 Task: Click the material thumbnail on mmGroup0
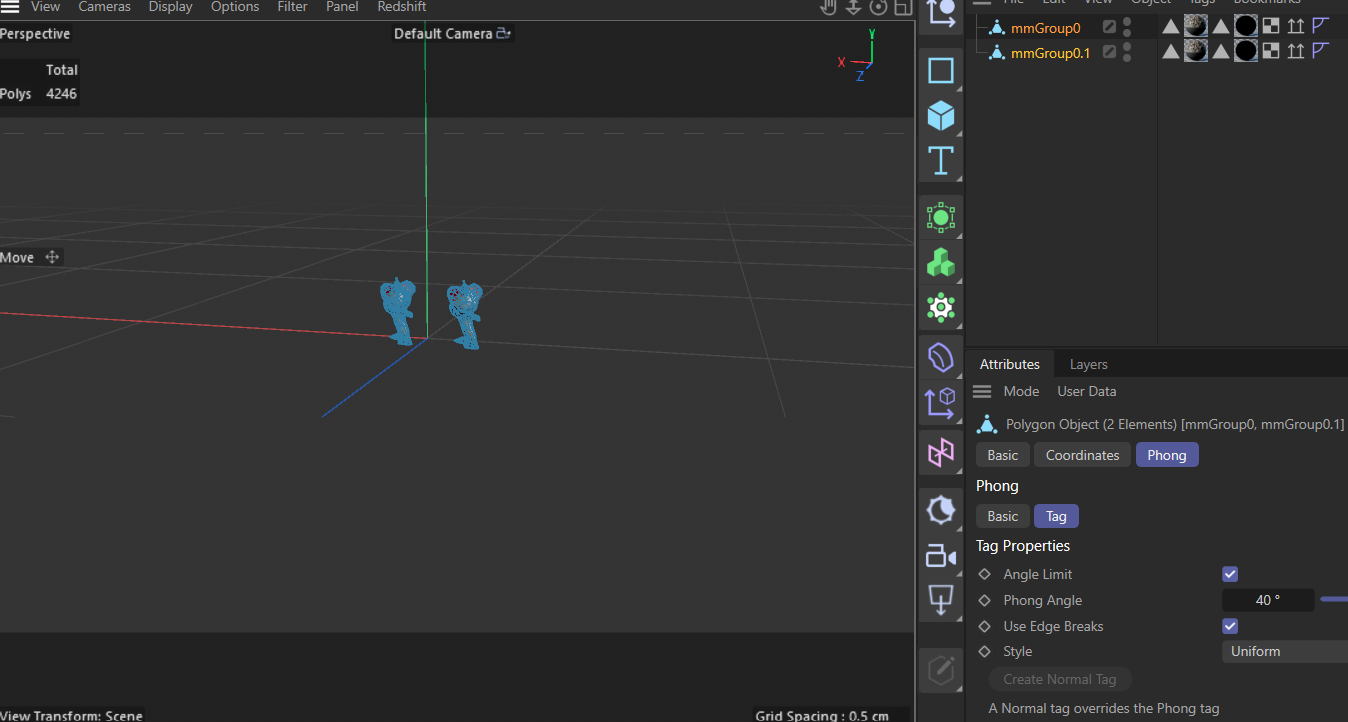pyautogui.click(x=1196, y=26)
